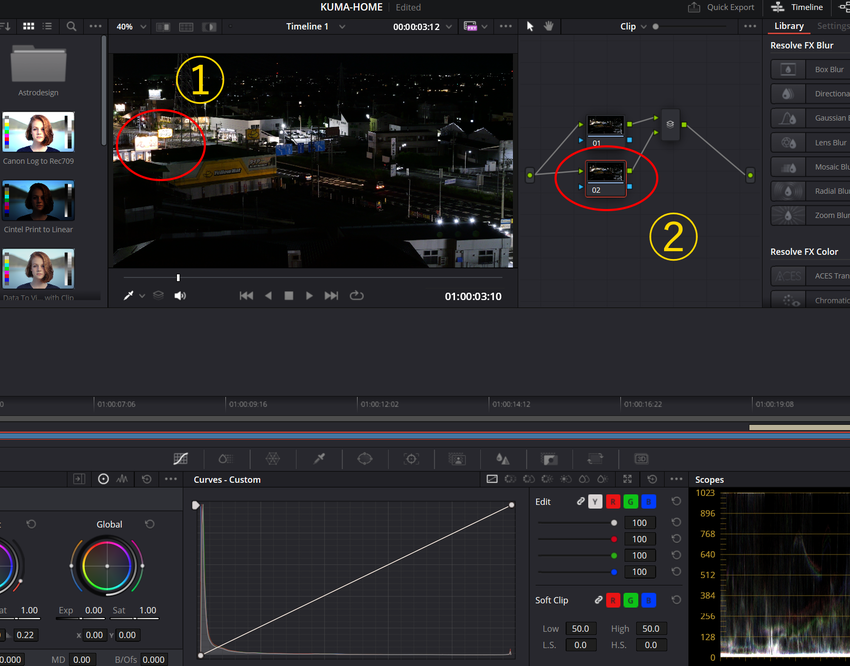
Task: Open the Sizing palette
Action: (595, 459)
